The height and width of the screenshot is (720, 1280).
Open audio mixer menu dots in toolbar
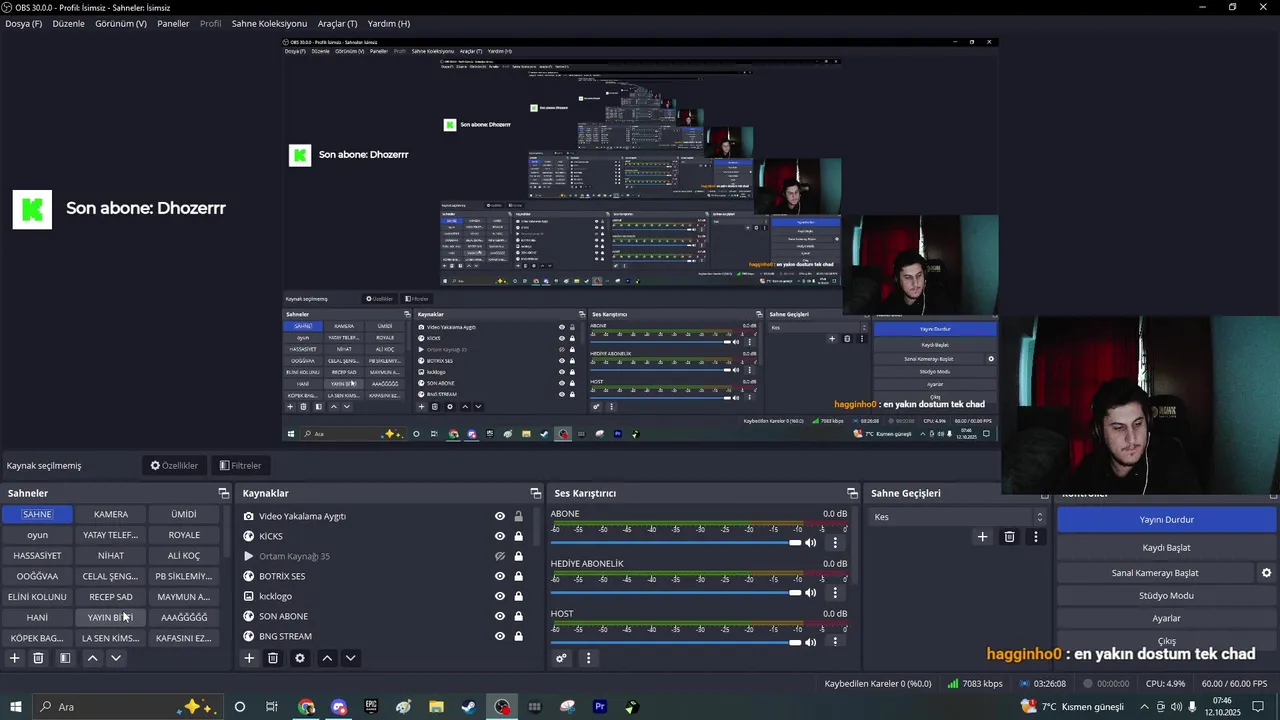pos(588,658)
